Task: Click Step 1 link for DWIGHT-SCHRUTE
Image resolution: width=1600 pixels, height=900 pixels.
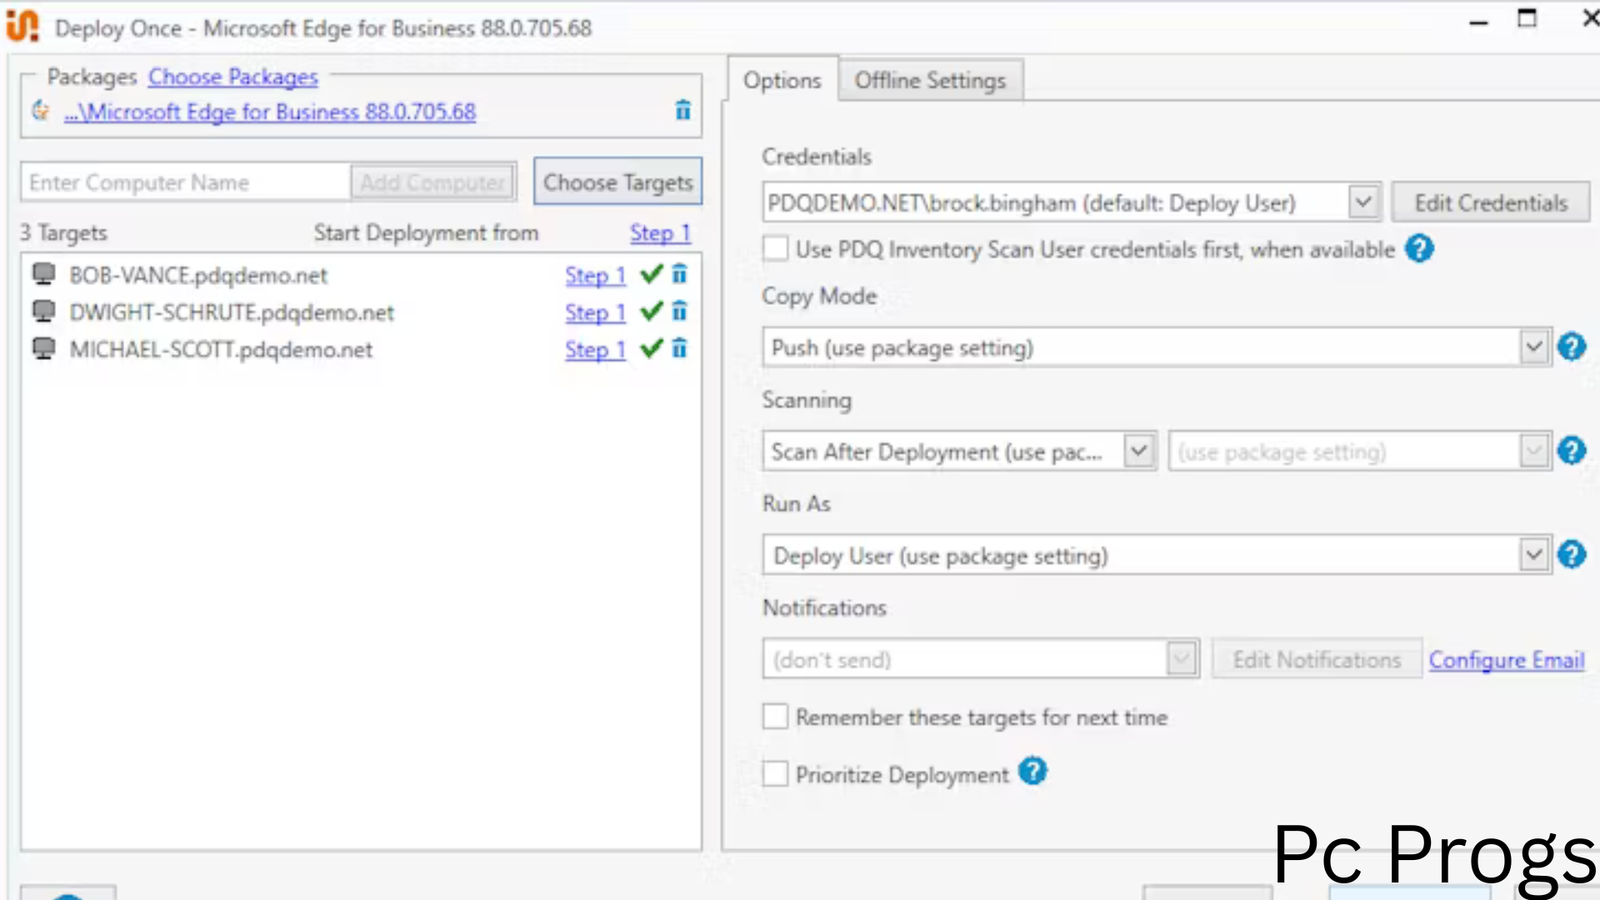Action: click(x=595, y=312)
